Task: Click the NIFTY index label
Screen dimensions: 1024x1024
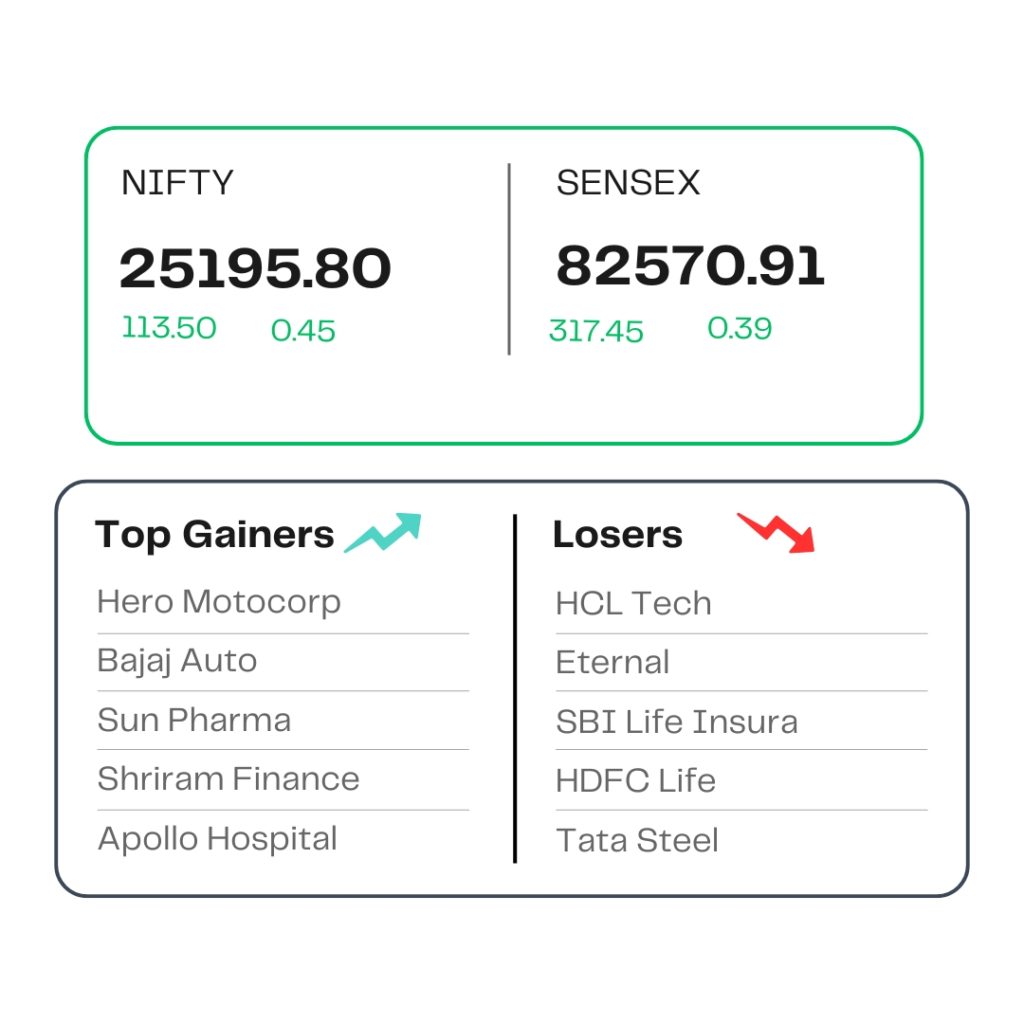Action: (x=177, y=183)
